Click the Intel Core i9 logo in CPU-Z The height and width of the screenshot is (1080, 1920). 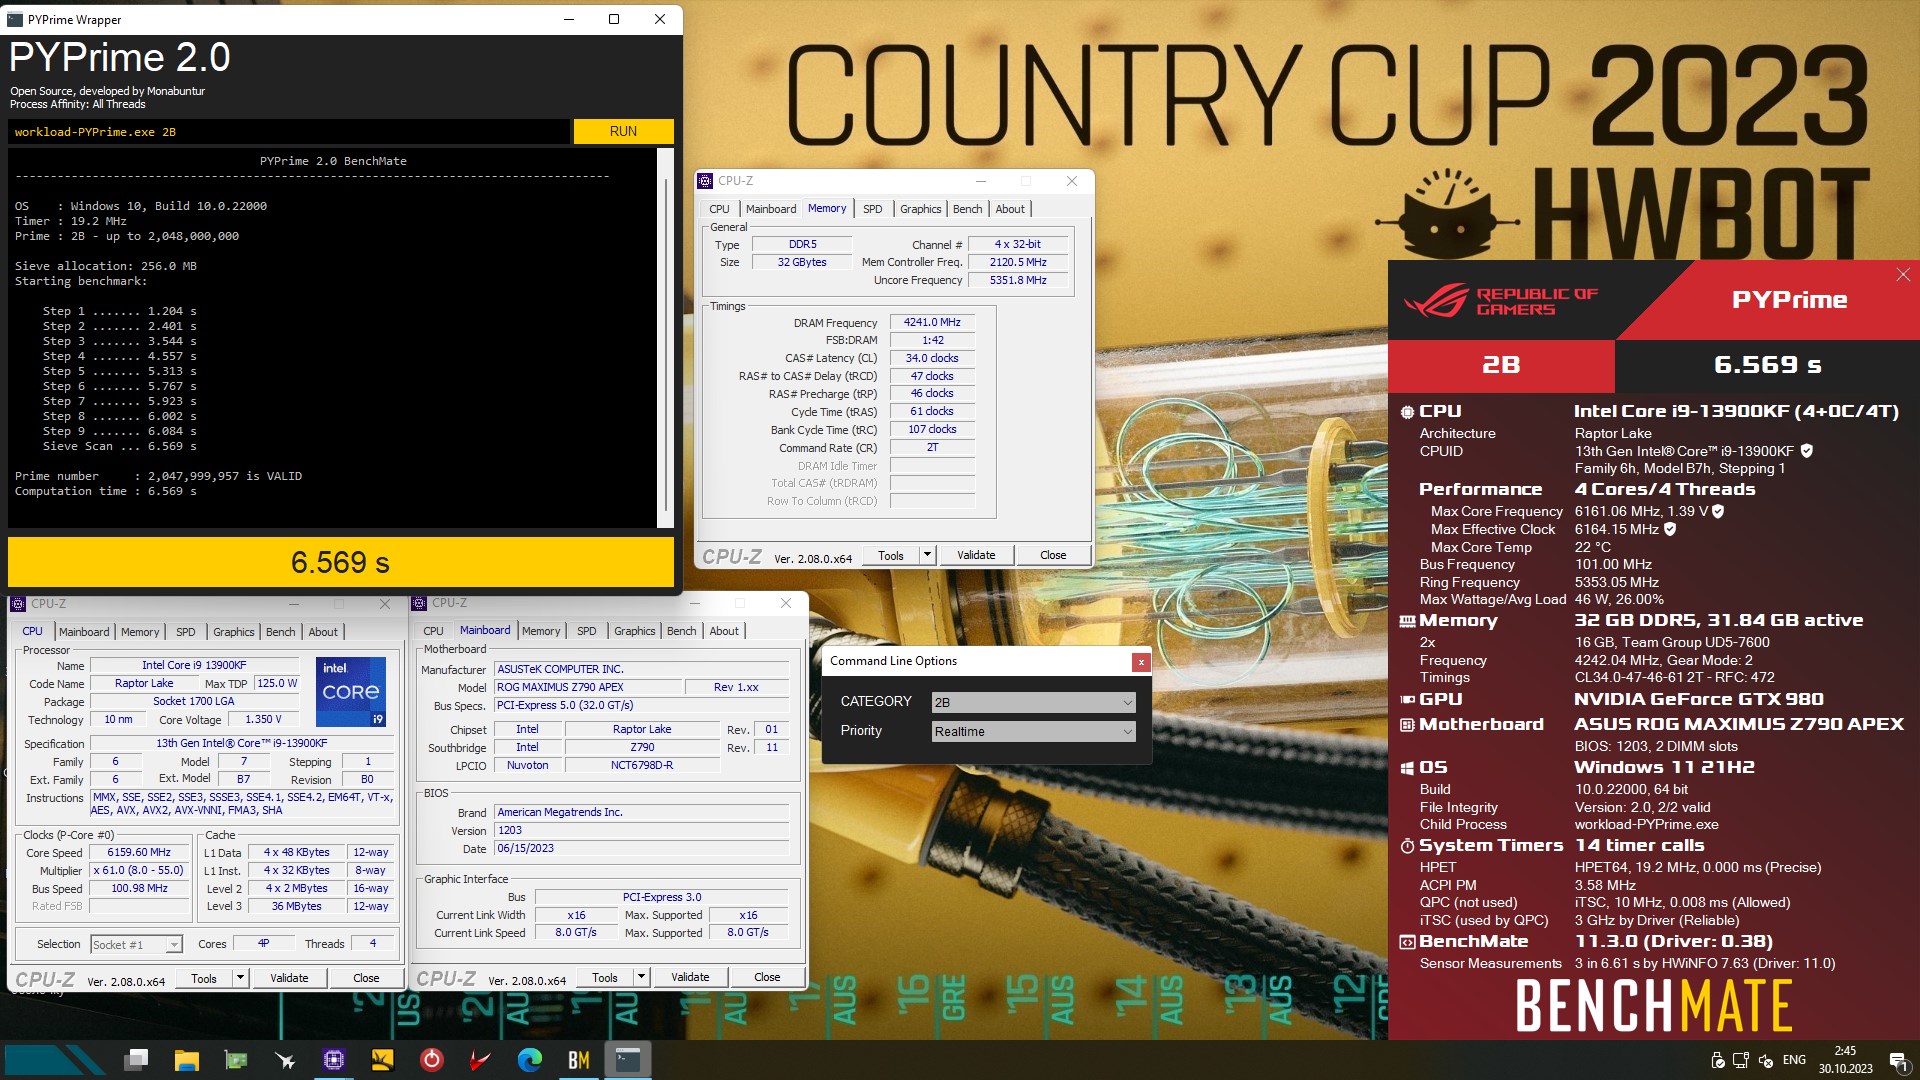click(351, 692)
